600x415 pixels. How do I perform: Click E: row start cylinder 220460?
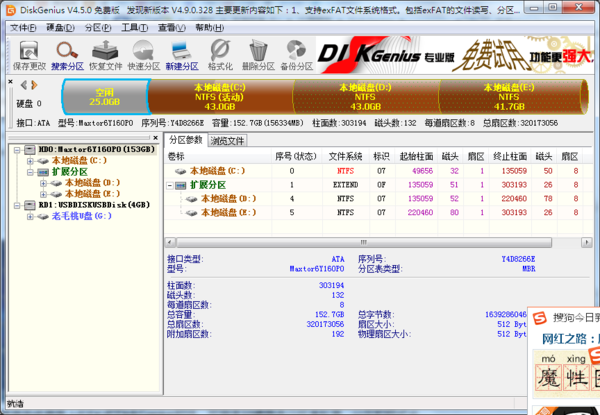(x=420, y=213)
